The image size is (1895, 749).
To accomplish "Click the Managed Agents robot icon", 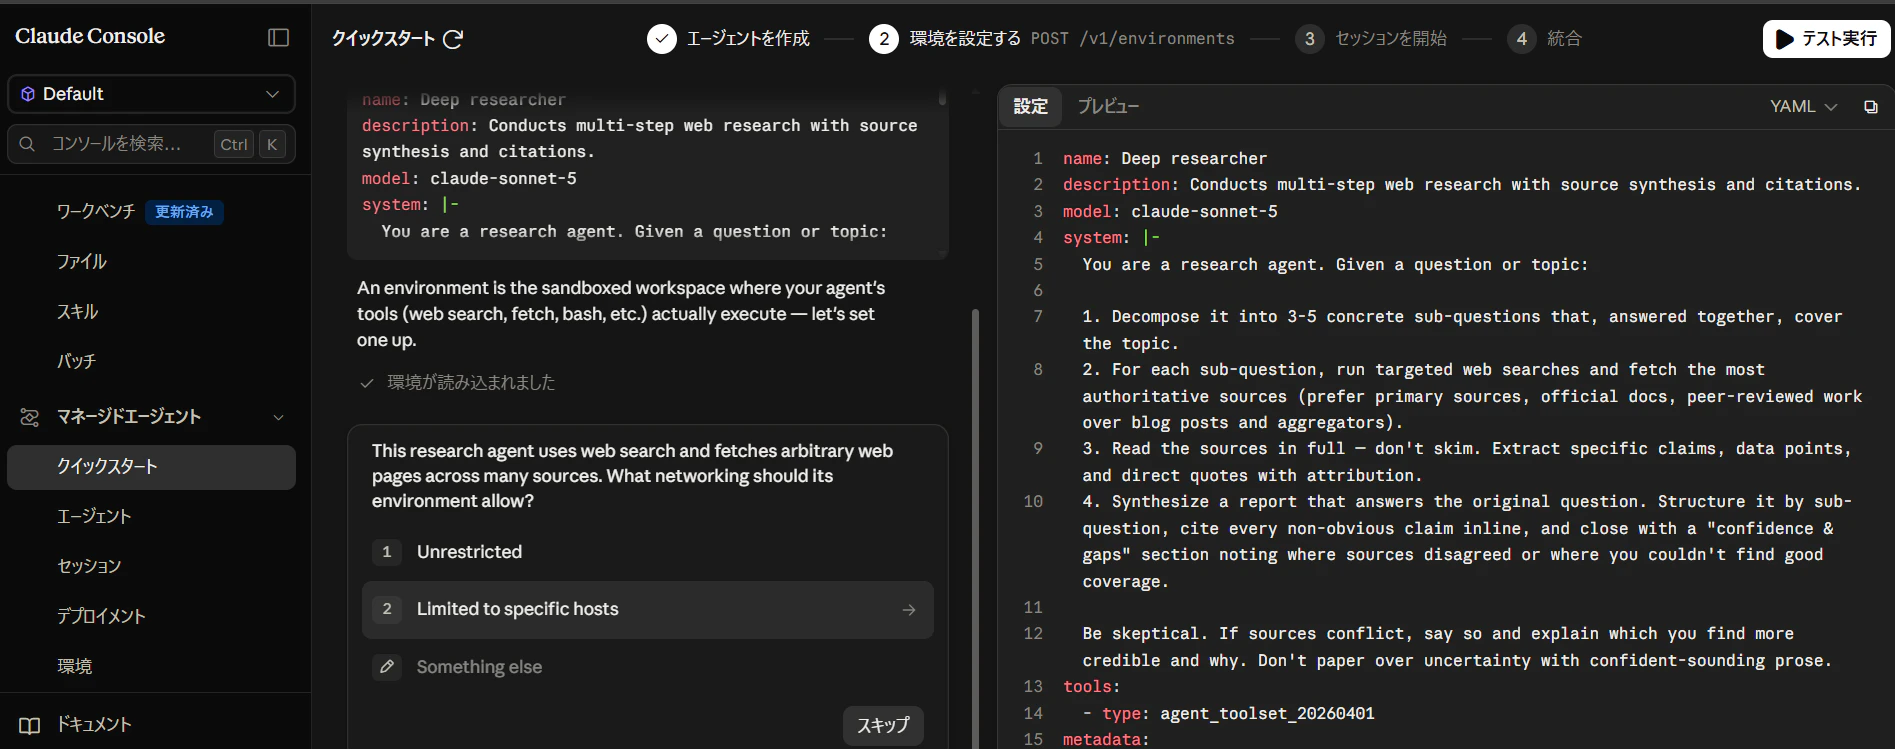I will click(x=30, y=417).
